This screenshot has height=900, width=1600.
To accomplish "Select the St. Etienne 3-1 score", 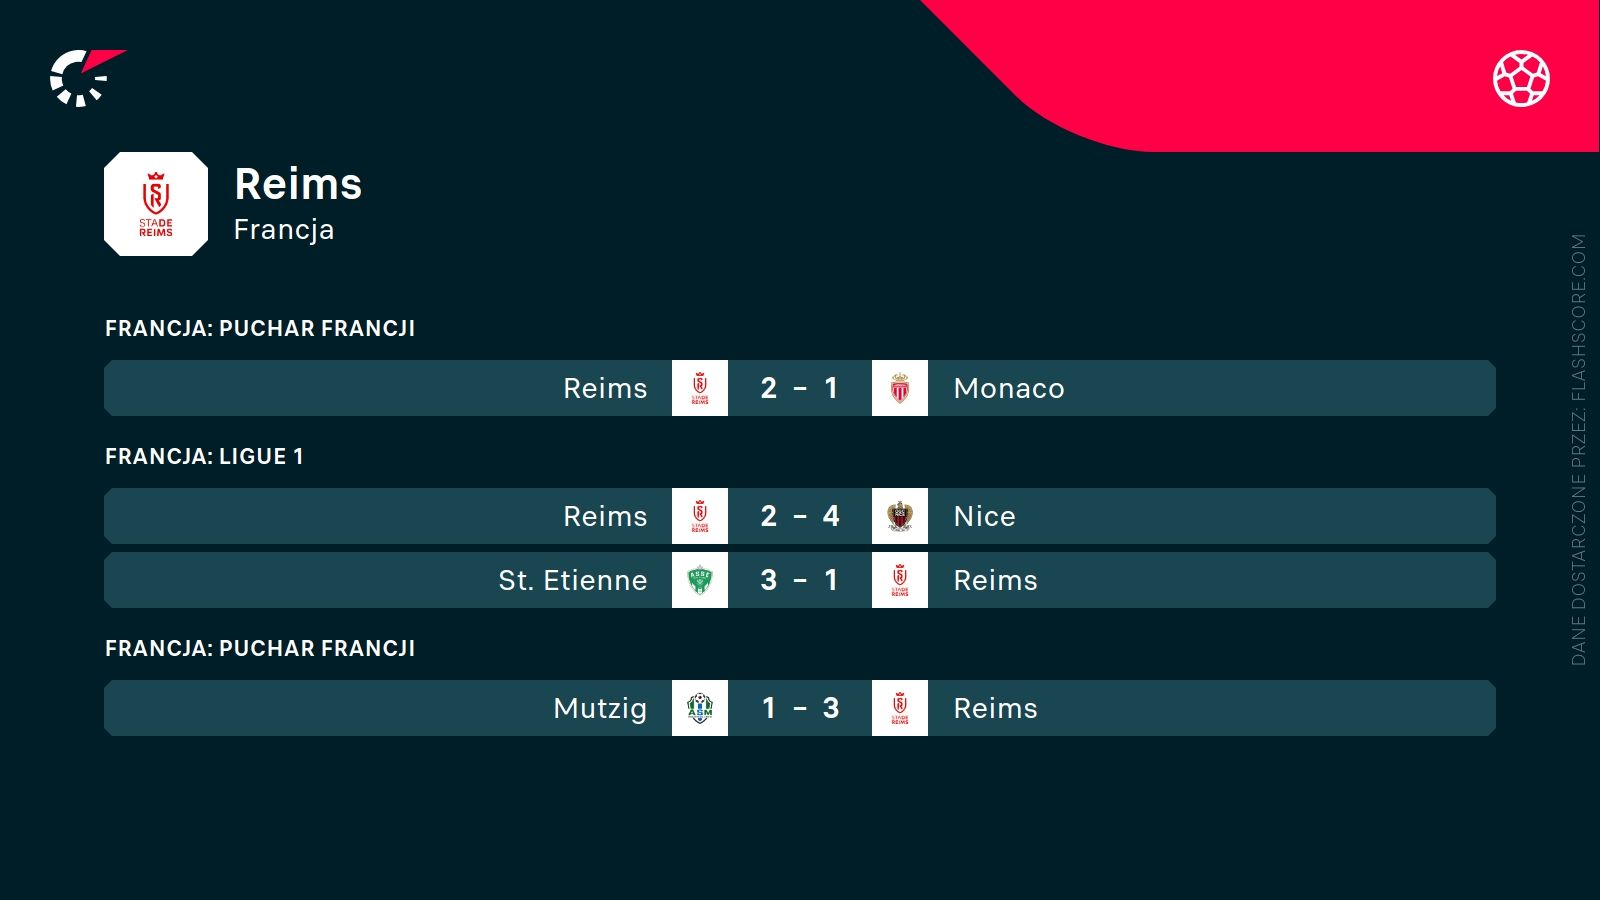I will [799, 580].
